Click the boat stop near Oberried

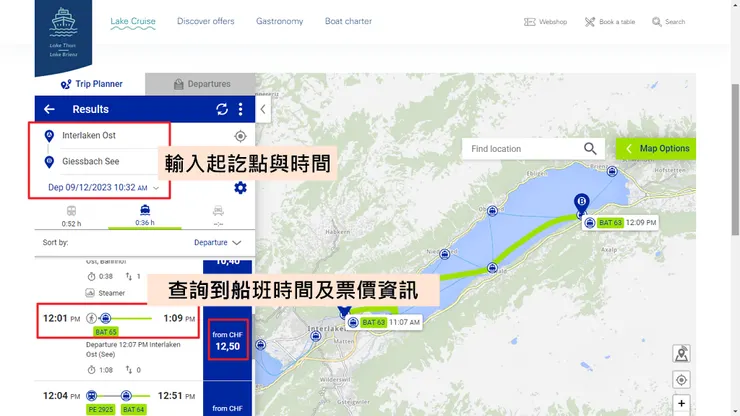point(492,211)
